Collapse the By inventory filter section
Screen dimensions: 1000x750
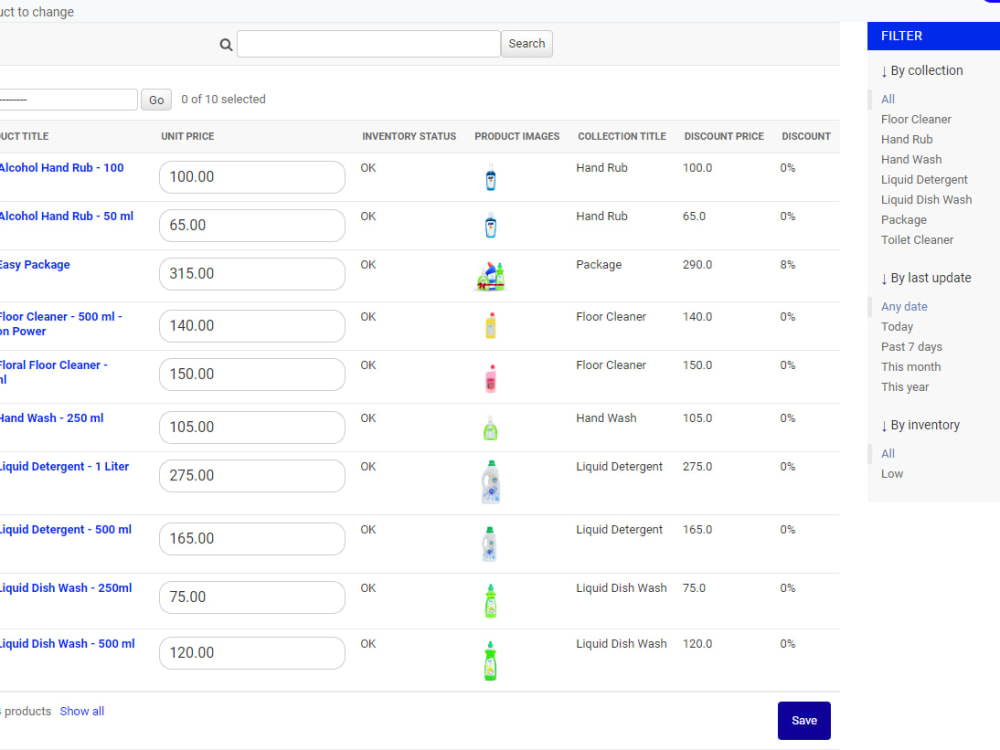point(920,425)
